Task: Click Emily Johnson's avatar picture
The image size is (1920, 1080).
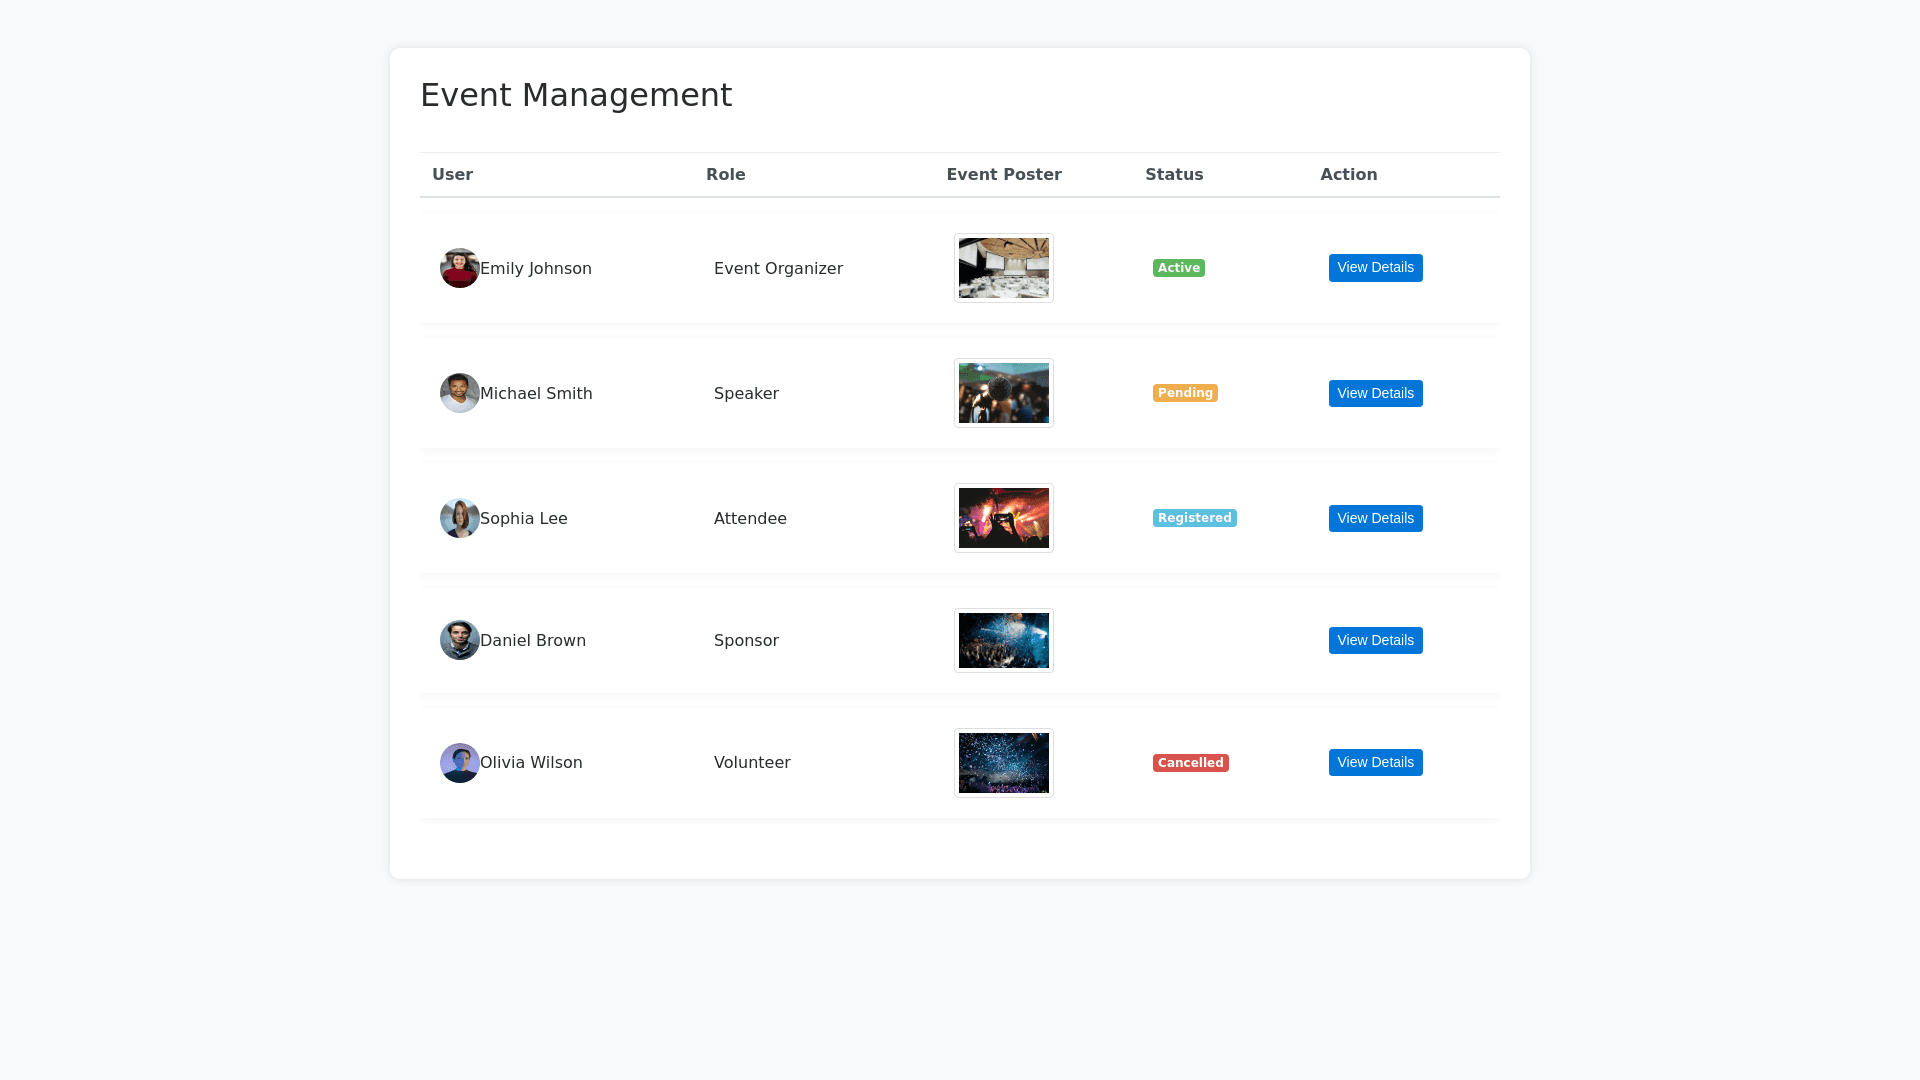Action: [459, 268]
